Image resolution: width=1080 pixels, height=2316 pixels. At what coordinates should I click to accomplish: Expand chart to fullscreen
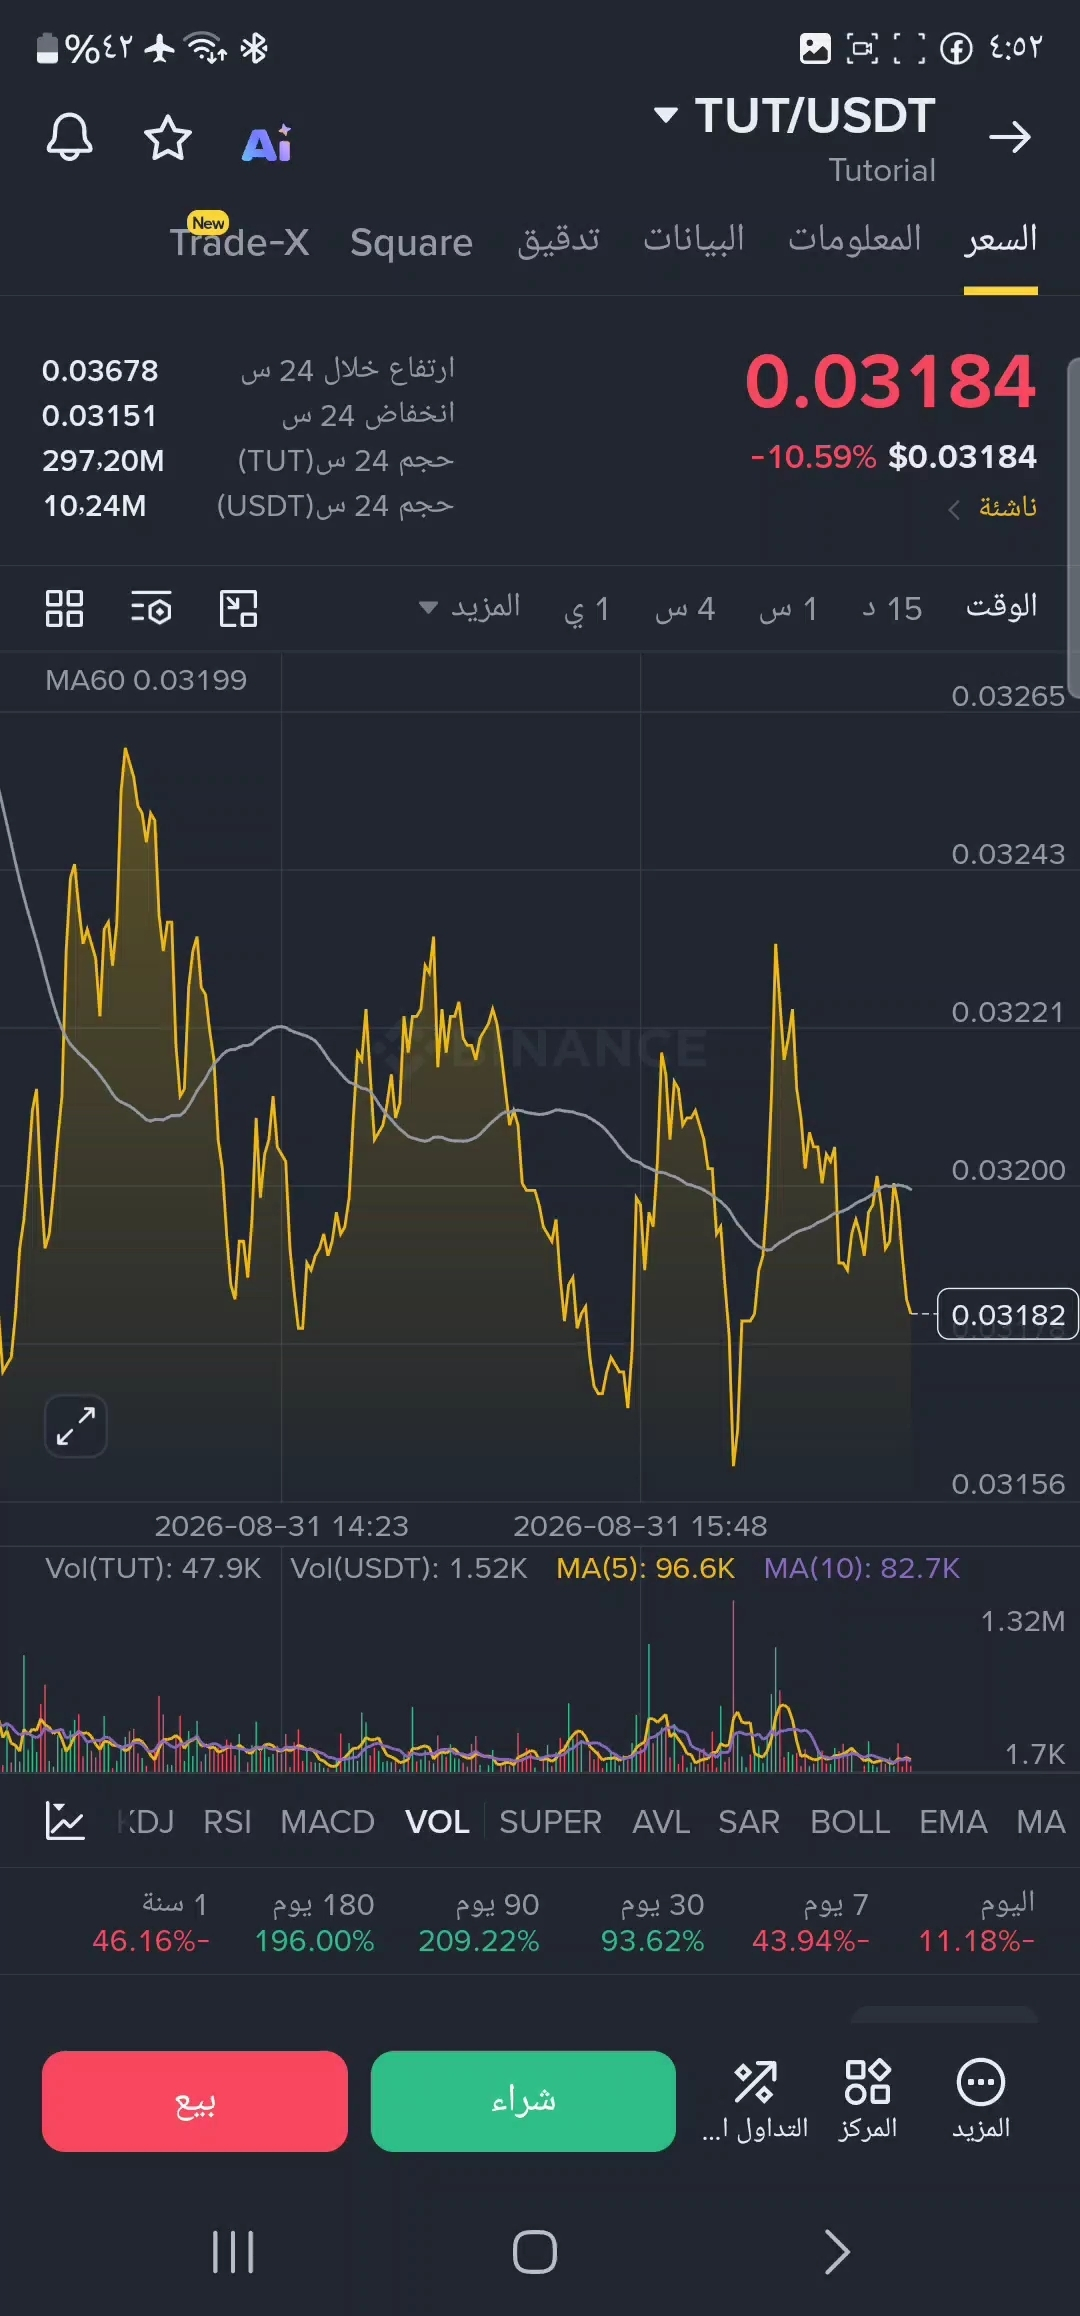click(76, 1425)
